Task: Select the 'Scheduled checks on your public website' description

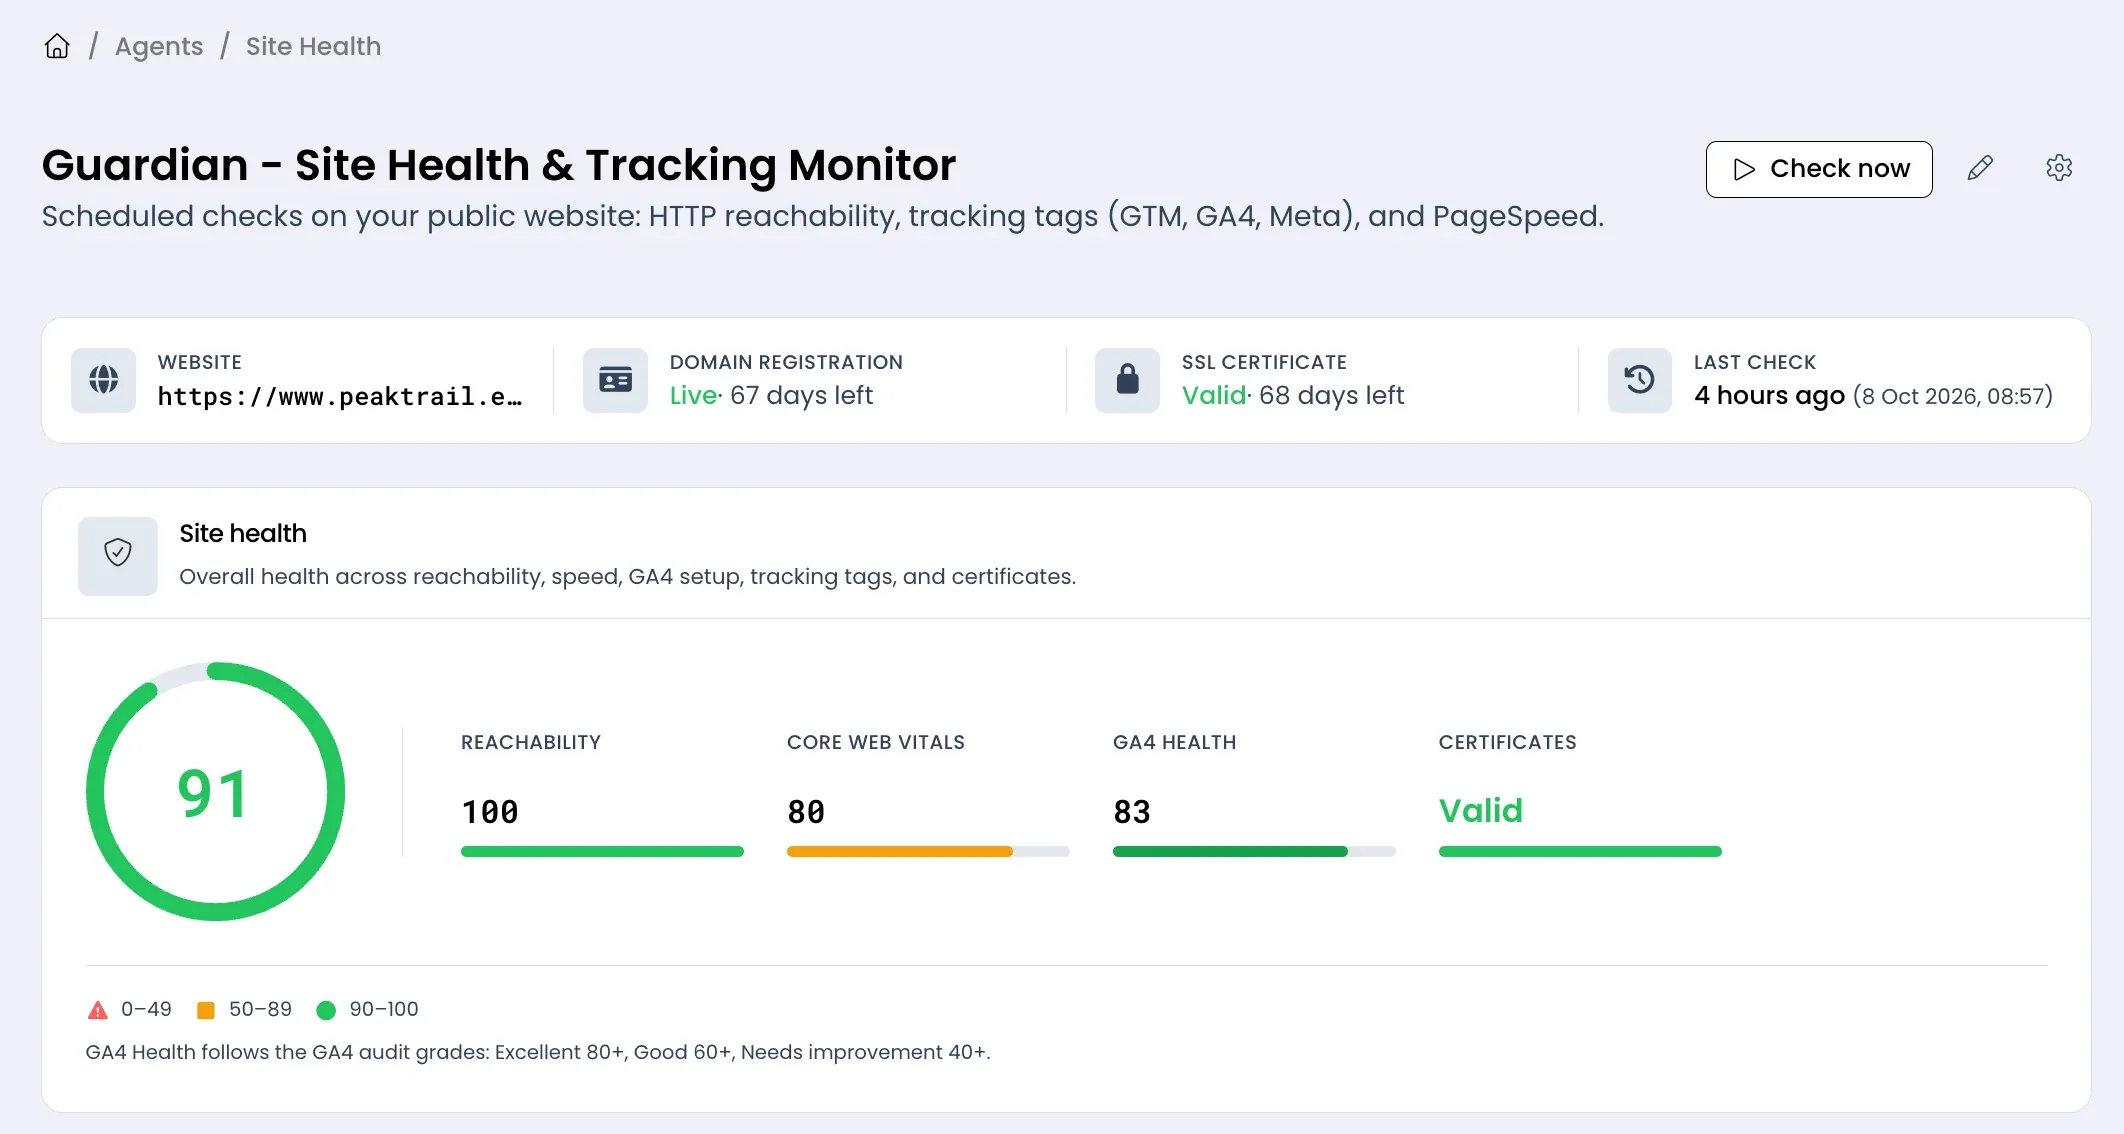Action: pyautogui.click(x=823, y=216)
